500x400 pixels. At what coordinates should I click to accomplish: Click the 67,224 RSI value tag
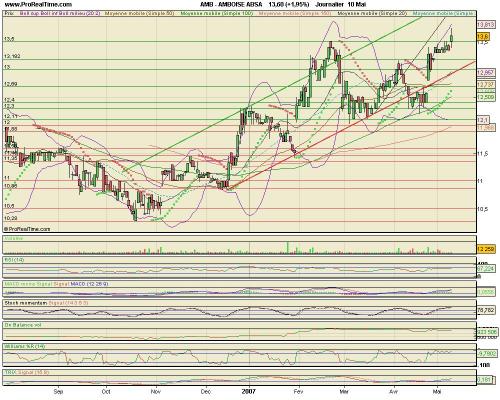tap(486, 269)
